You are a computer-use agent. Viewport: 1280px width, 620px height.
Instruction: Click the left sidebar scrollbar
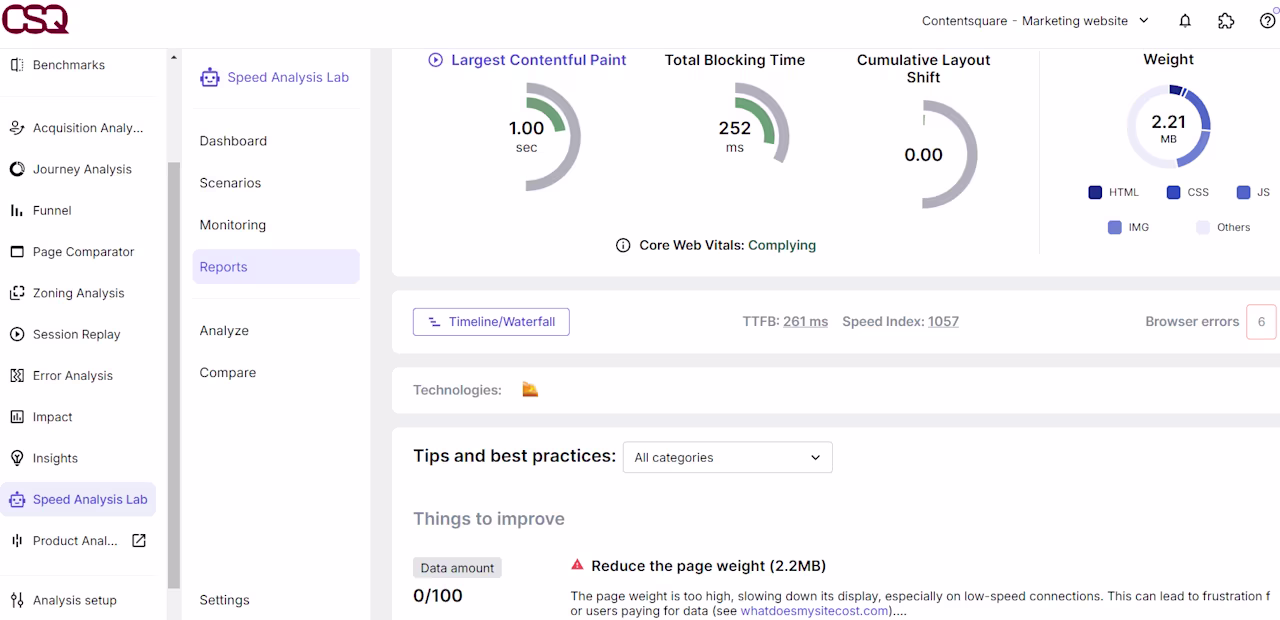[x=174, y=375]
